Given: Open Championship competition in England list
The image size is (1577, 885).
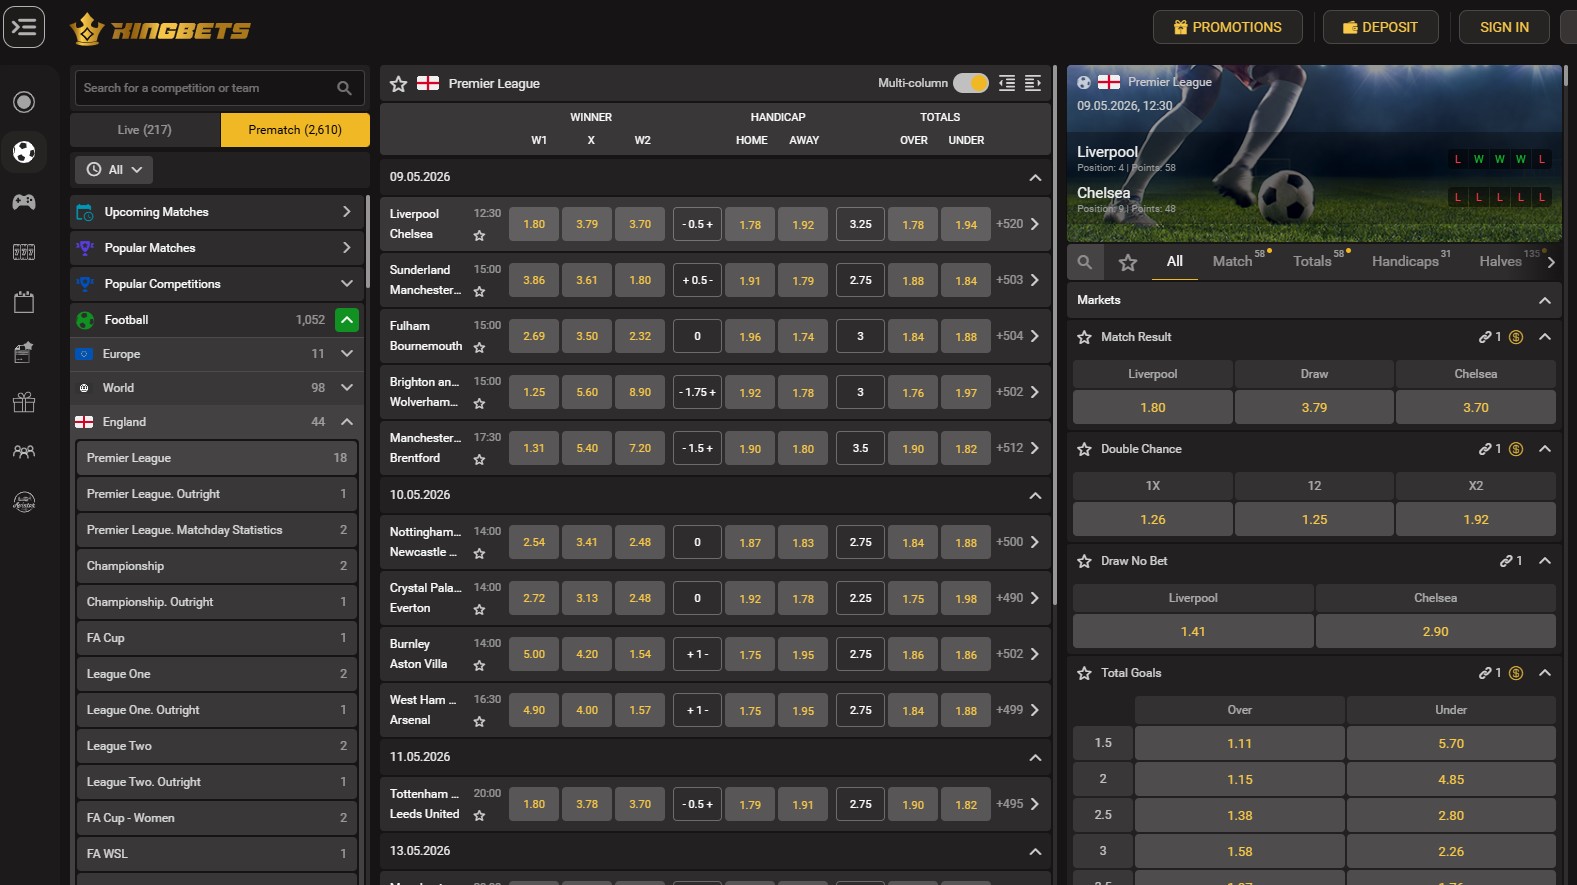Looking at the screenshot, I should 217,566.
